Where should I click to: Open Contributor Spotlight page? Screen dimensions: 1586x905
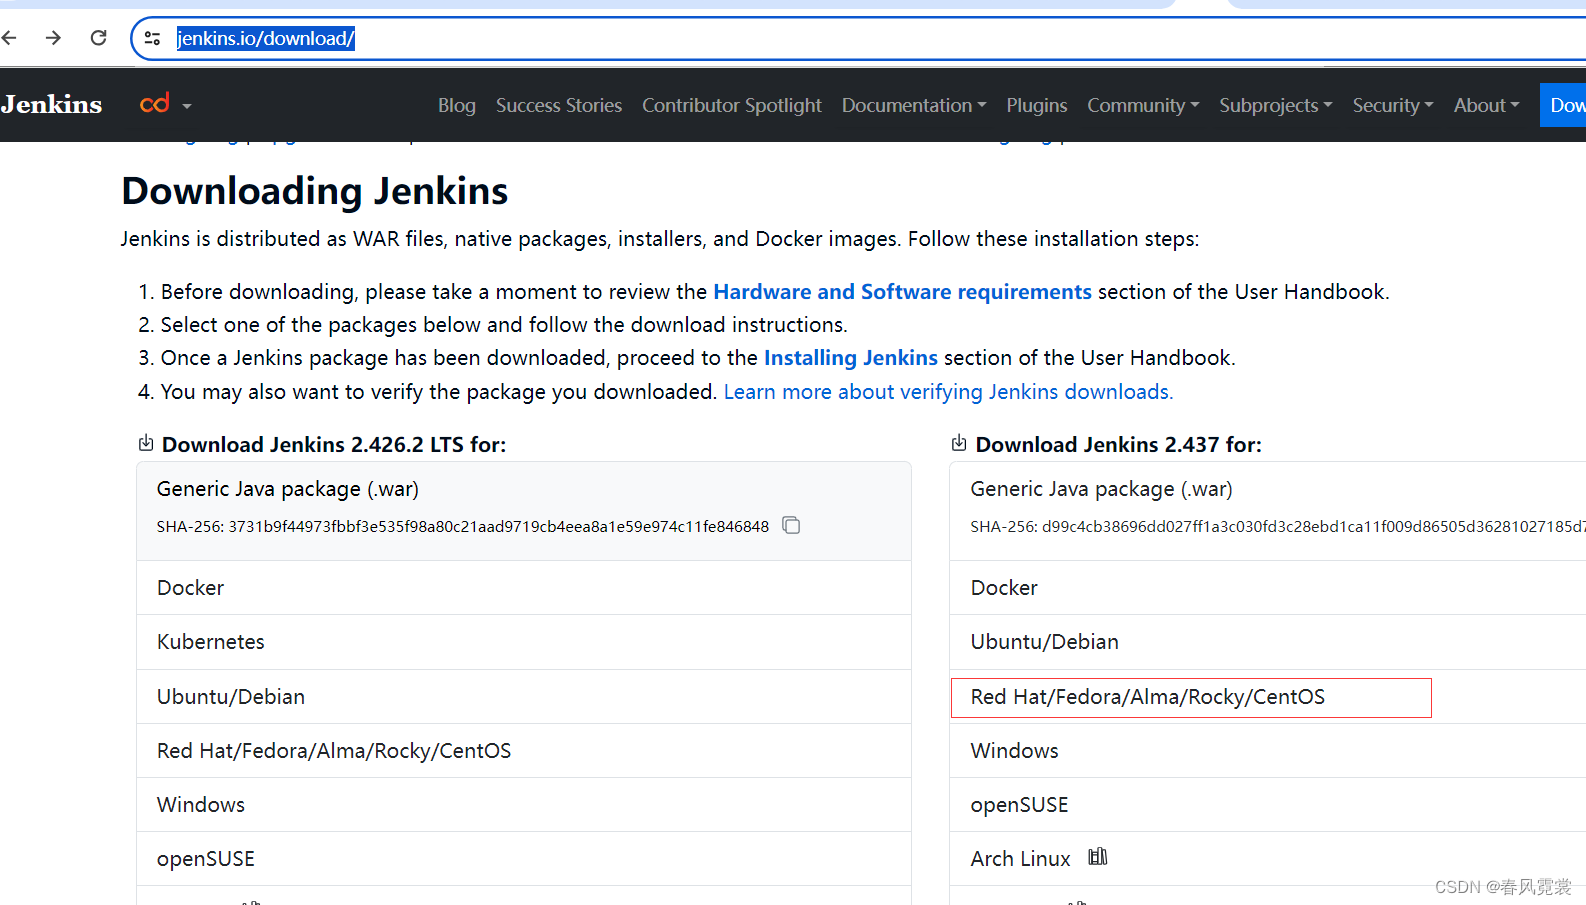(732, 105)
